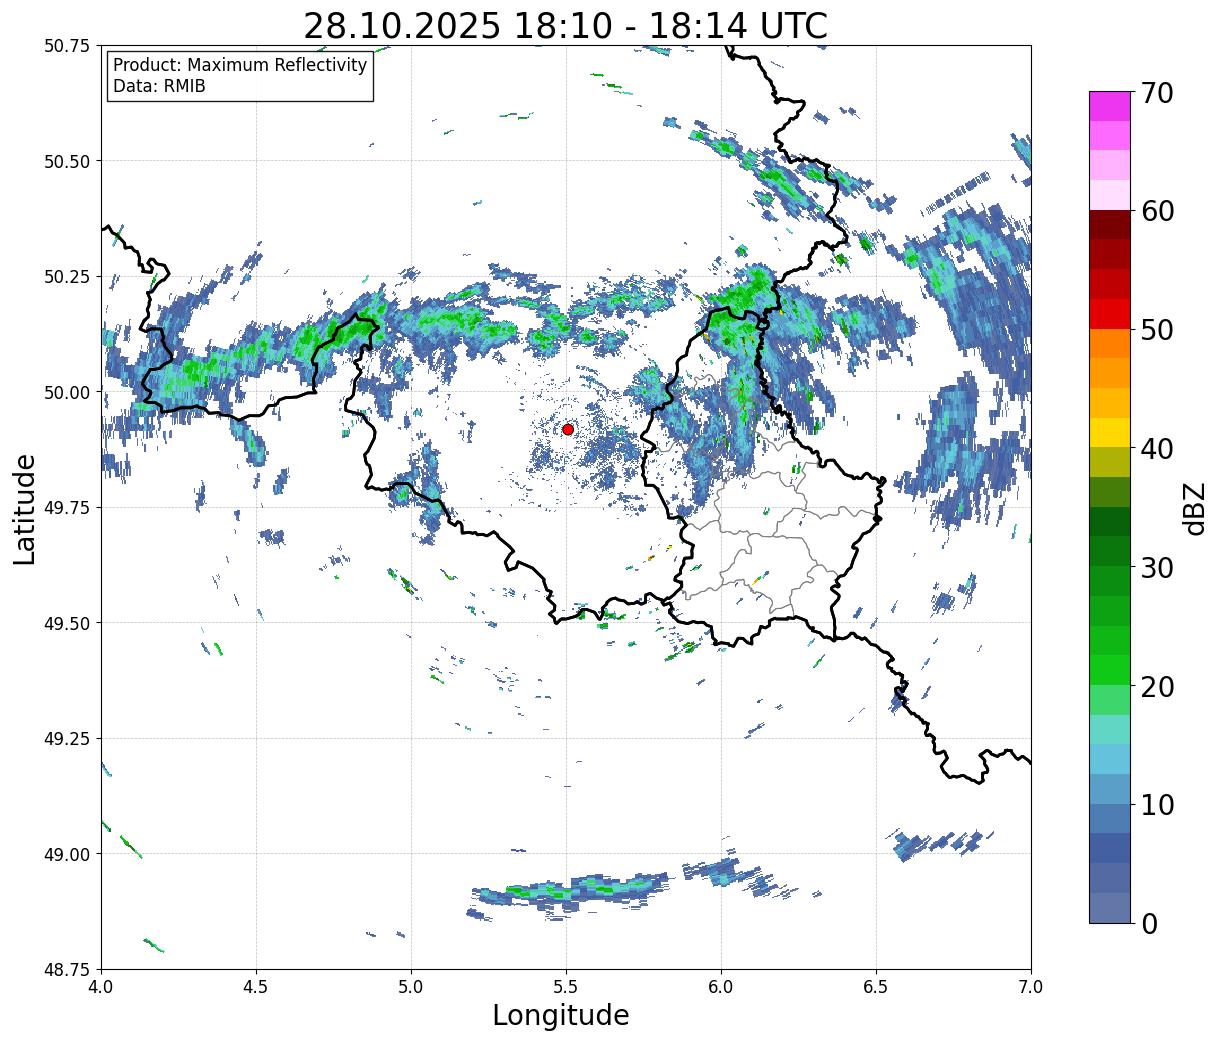Click the colorbar tick label 30

(x=1157, y=568)
